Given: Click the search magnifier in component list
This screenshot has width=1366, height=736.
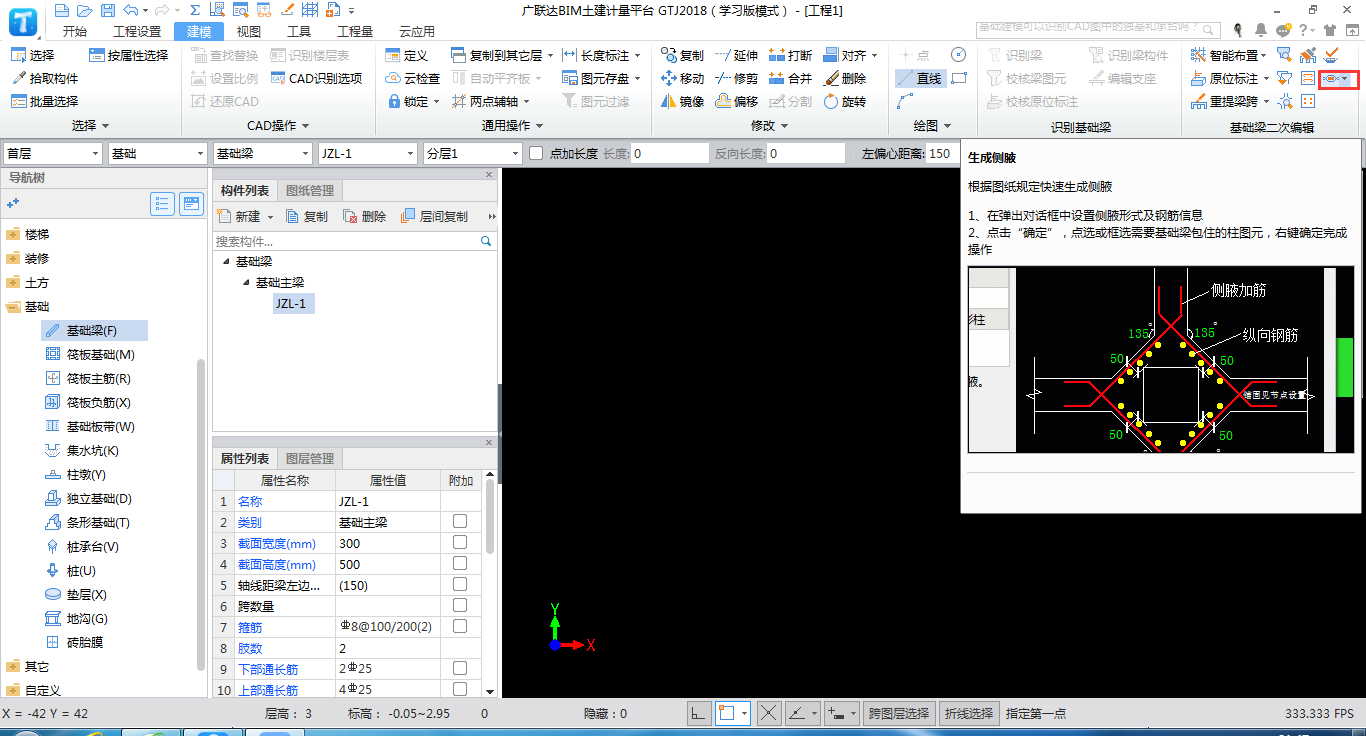Looking at the screenshot, I should click(x=486, y=241).
